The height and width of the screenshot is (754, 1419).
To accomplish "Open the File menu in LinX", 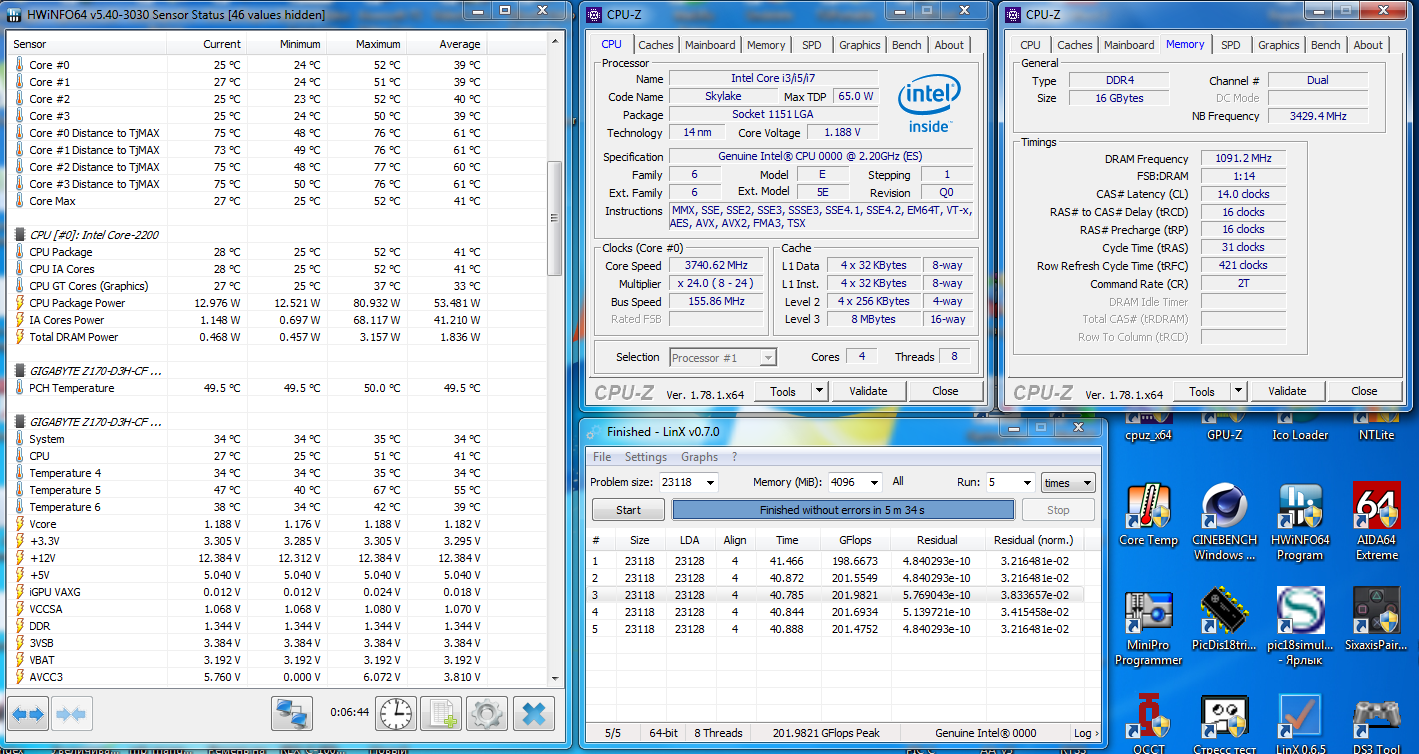I will coord(602,457).
